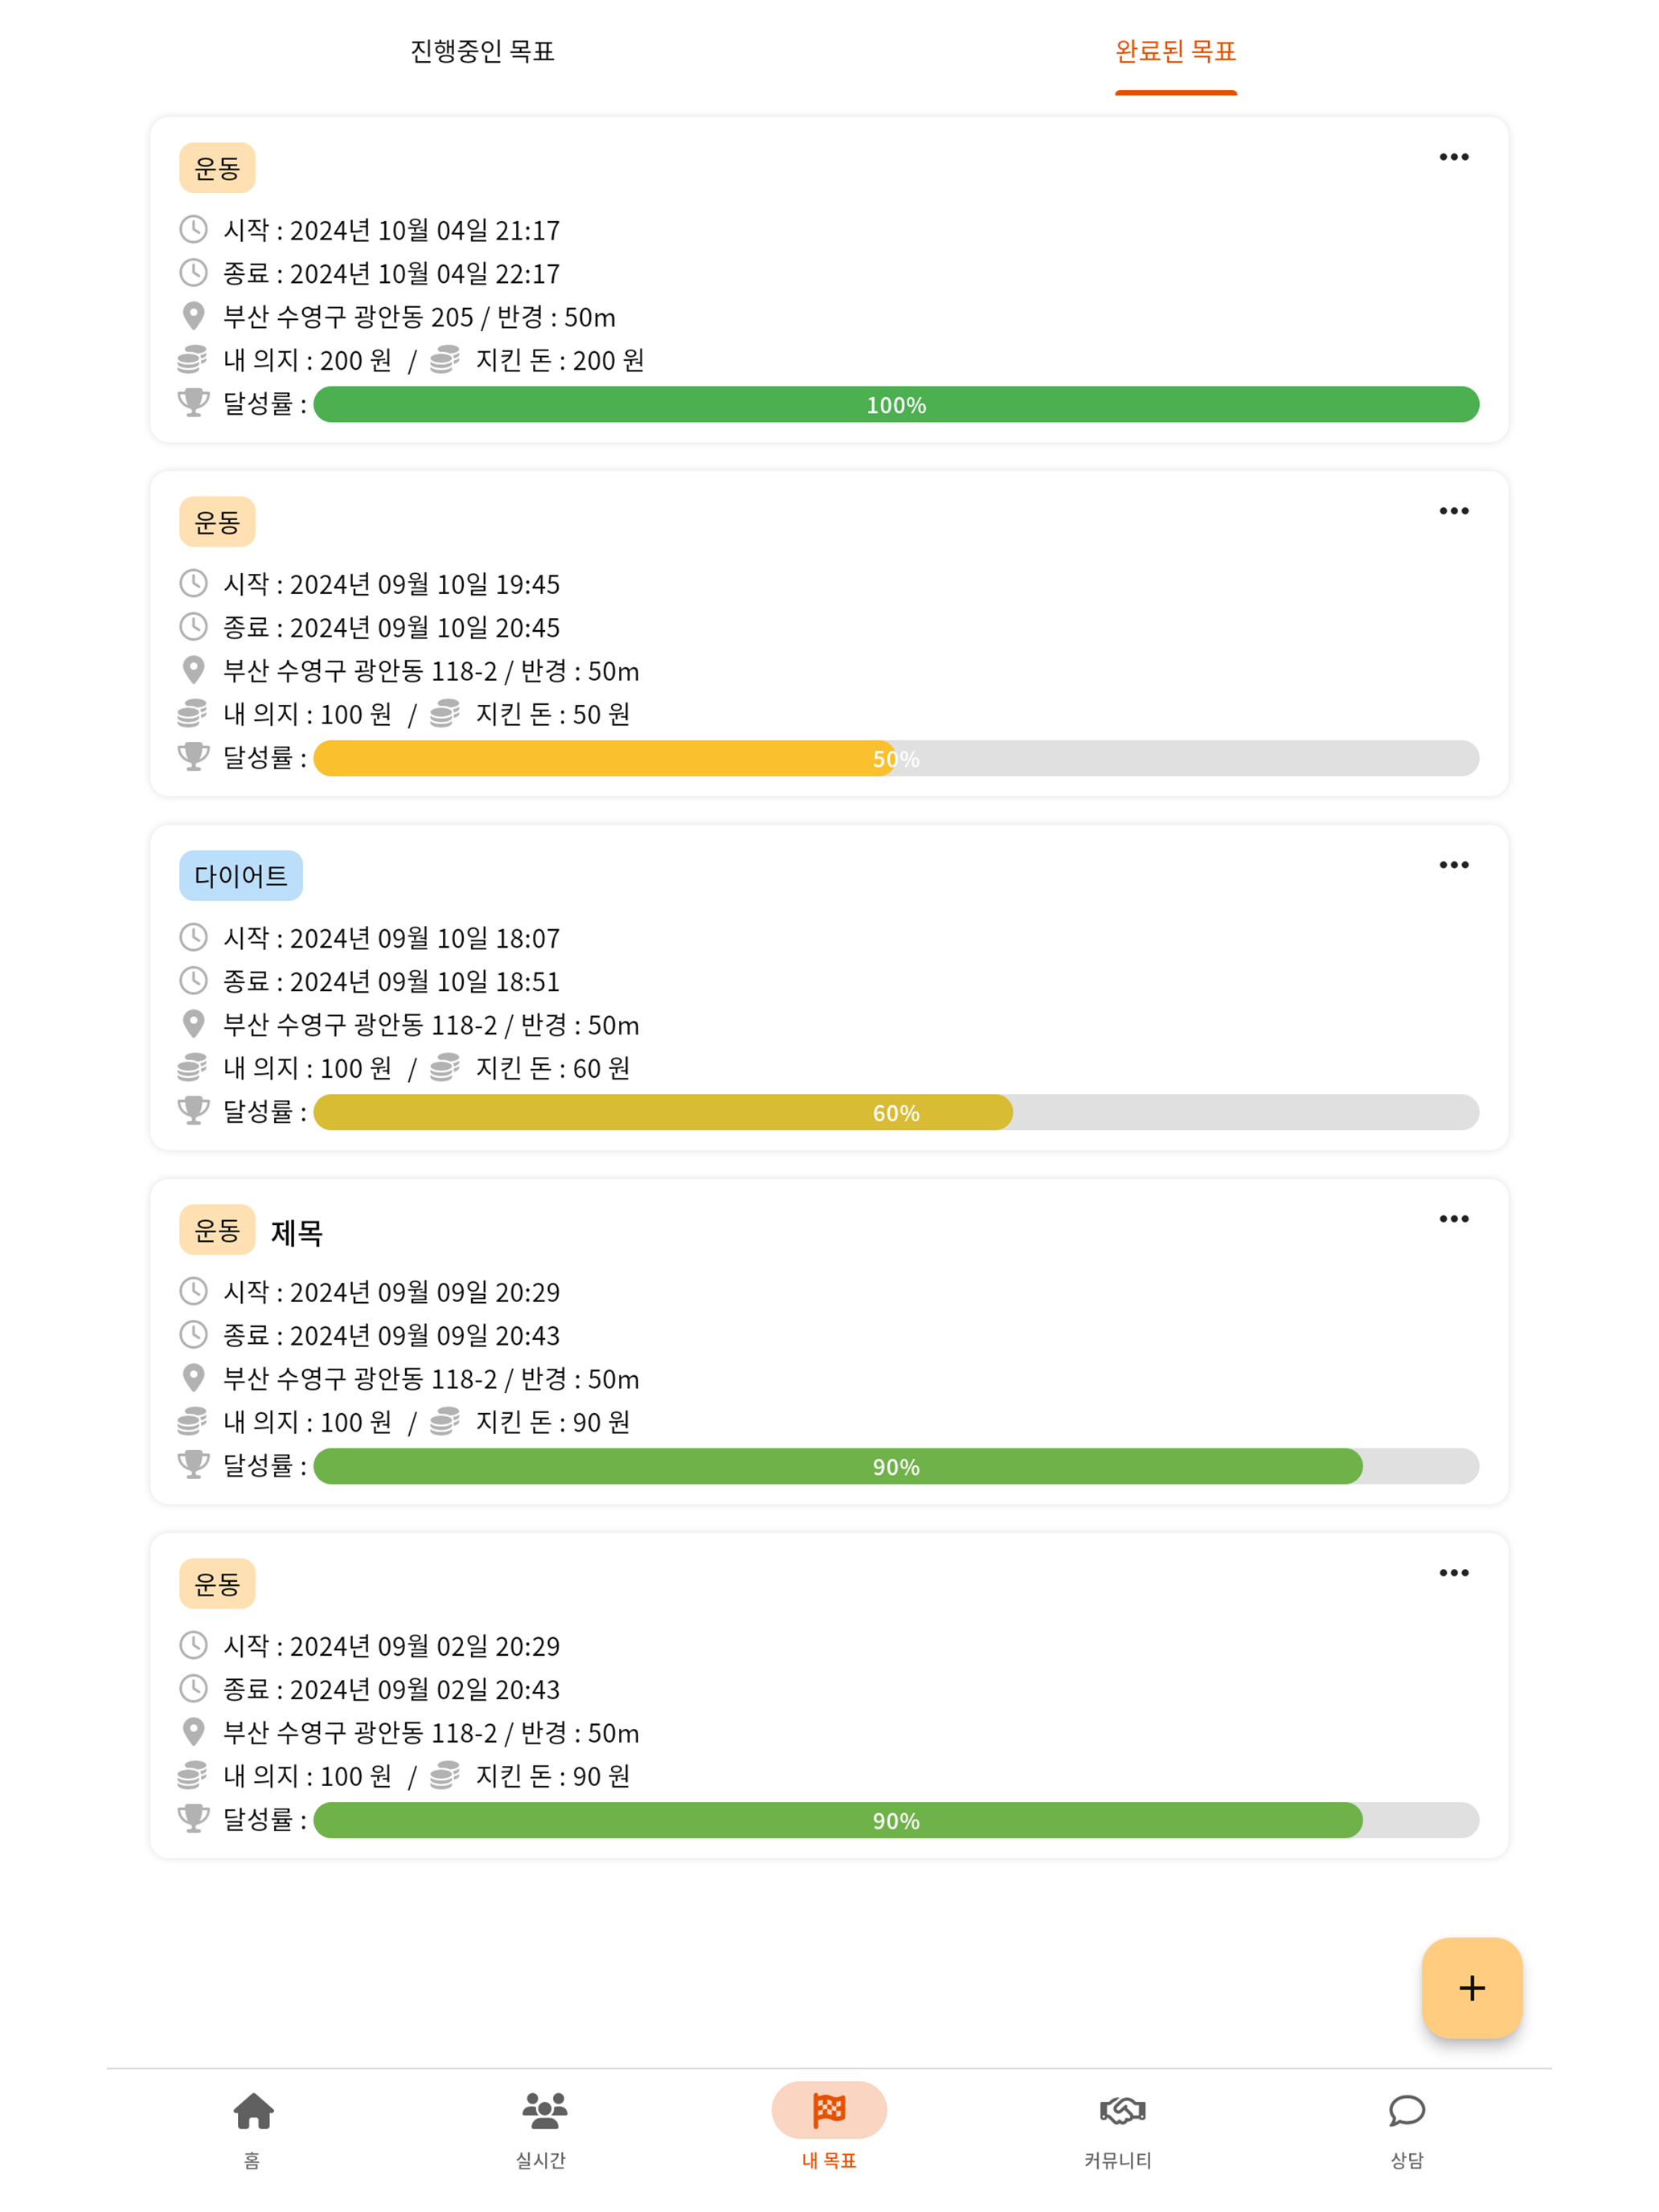Open more options for the 제목 goal card

tap(1453, 1219)
